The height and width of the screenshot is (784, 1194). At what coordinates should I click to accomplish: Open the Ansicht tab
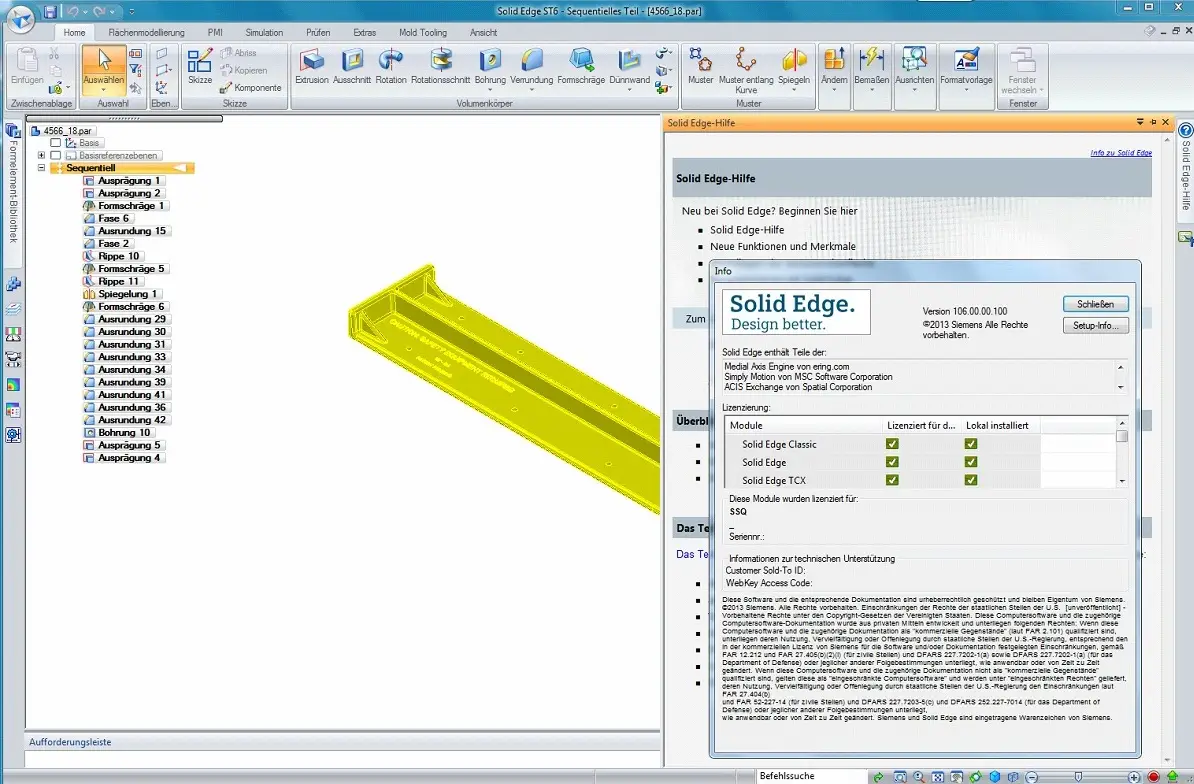point(484,33)
